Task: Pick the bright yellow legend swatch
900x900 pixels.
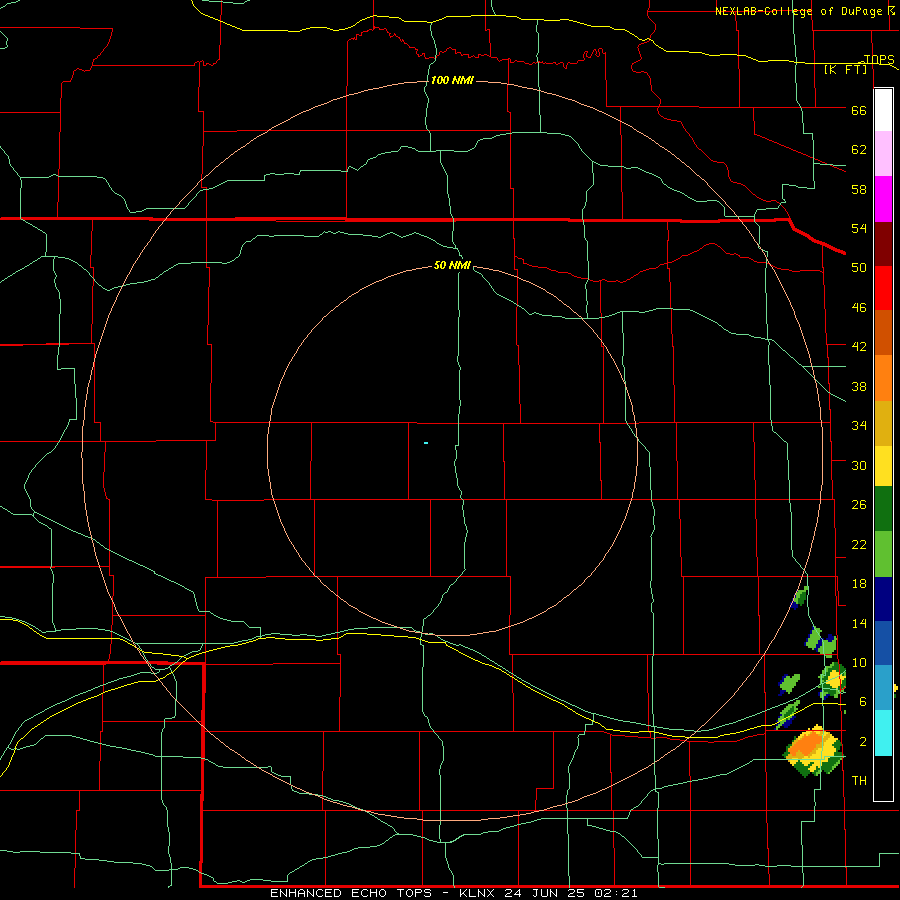Action: pyautogui.click(x=883, y=465)
